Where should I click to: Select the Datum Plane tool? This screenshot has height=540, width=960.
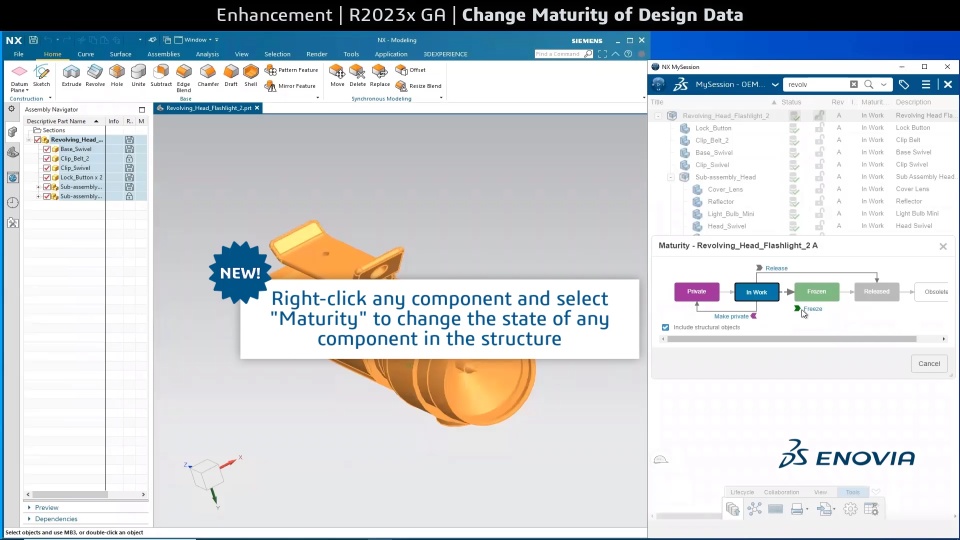pos(19,76)
